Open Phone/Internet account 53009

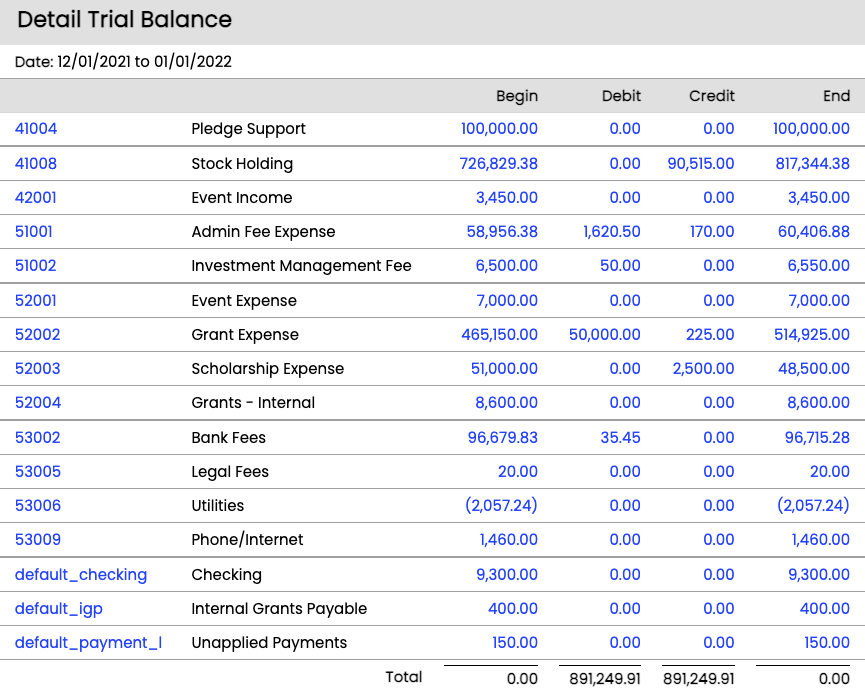click(35, 540)
